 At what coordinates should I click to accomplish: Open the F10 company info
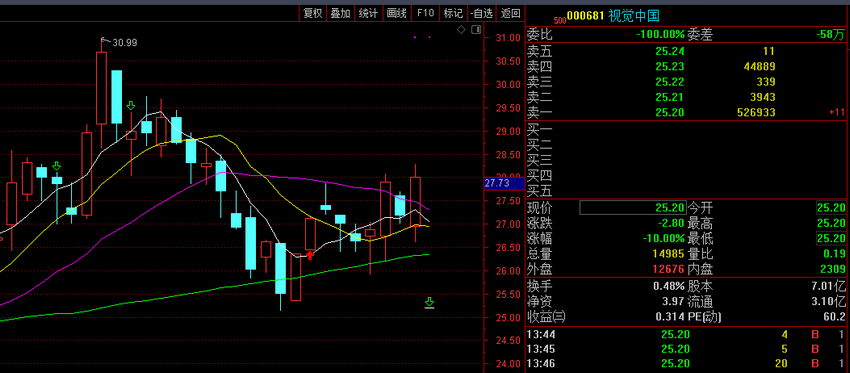(426, 14)
